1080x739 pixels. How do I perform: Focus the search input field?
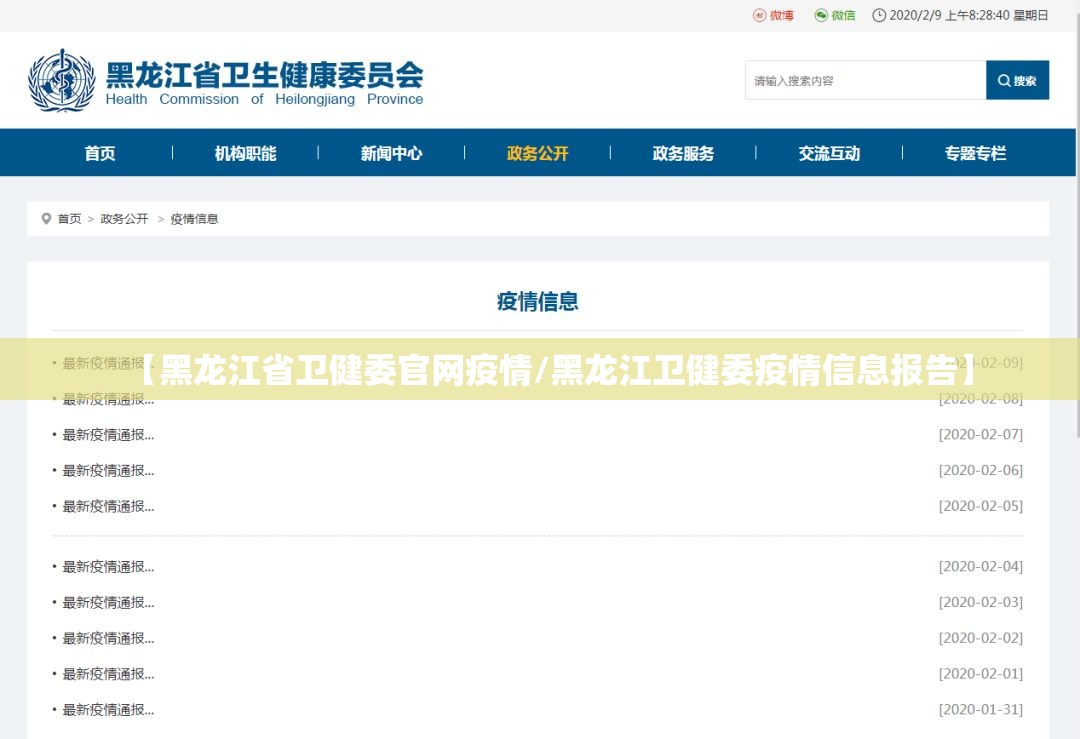pos(865,81)
